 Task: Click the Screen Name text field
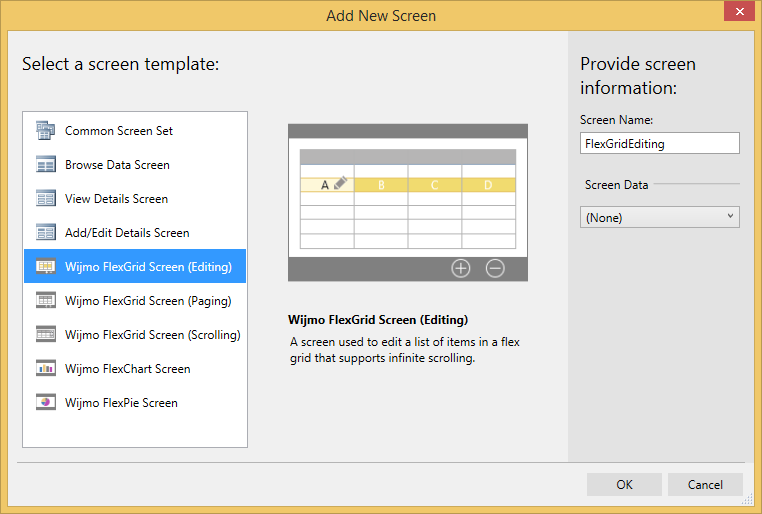(659, 143)
